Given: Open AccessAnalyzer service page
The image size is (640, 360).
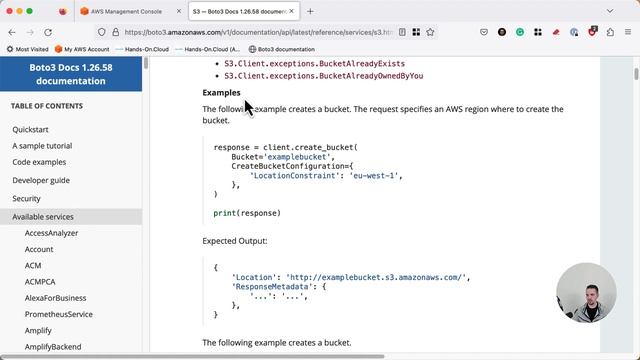Looking at the screenshot, I should click(51, 233).
